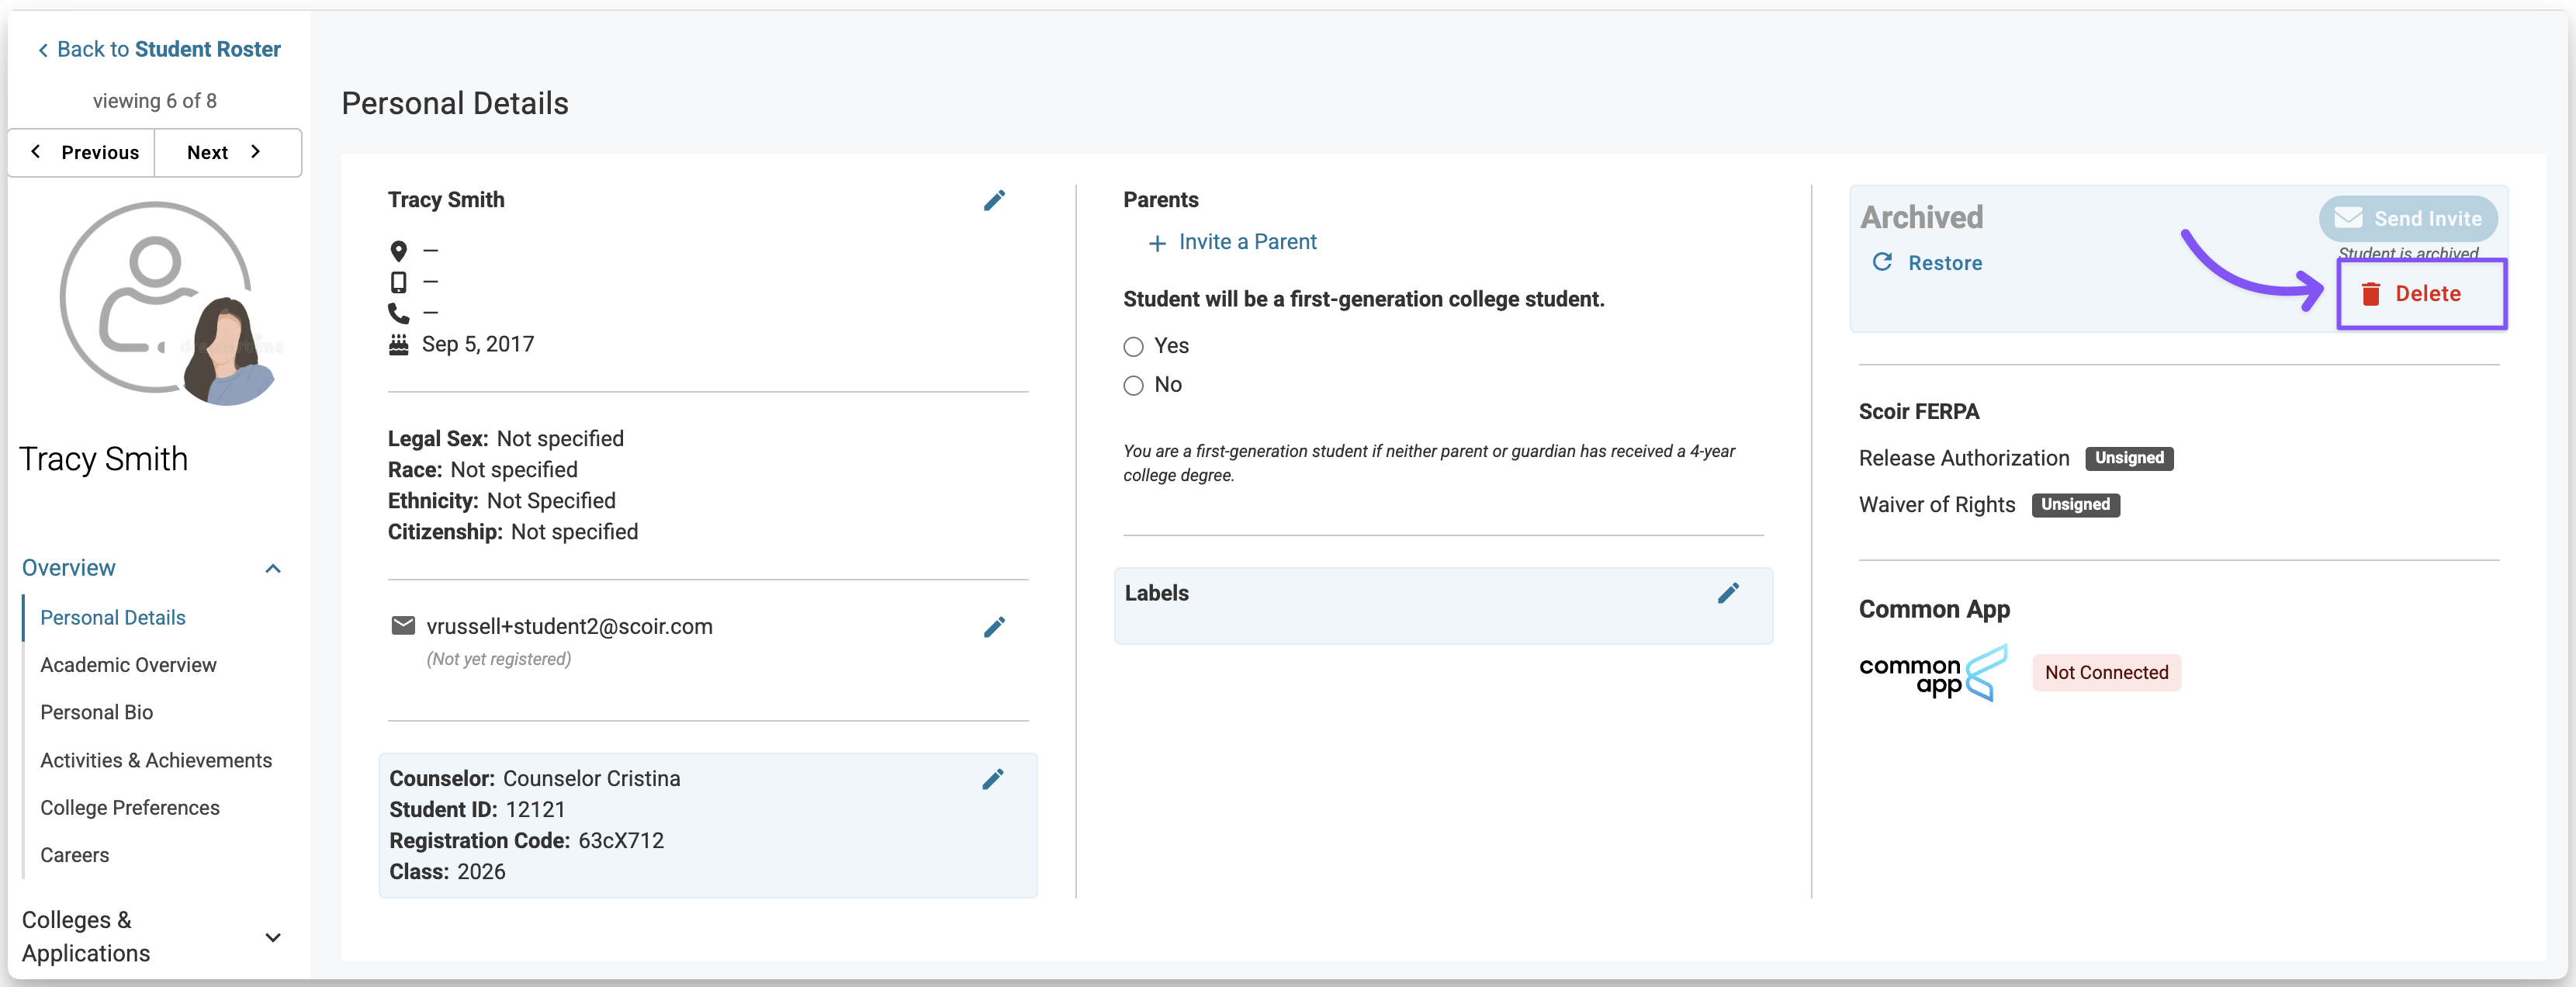The image size is (2576, 987).
Task: Edit the student email address with the pencil icon
Action: (x=994, y=627)
